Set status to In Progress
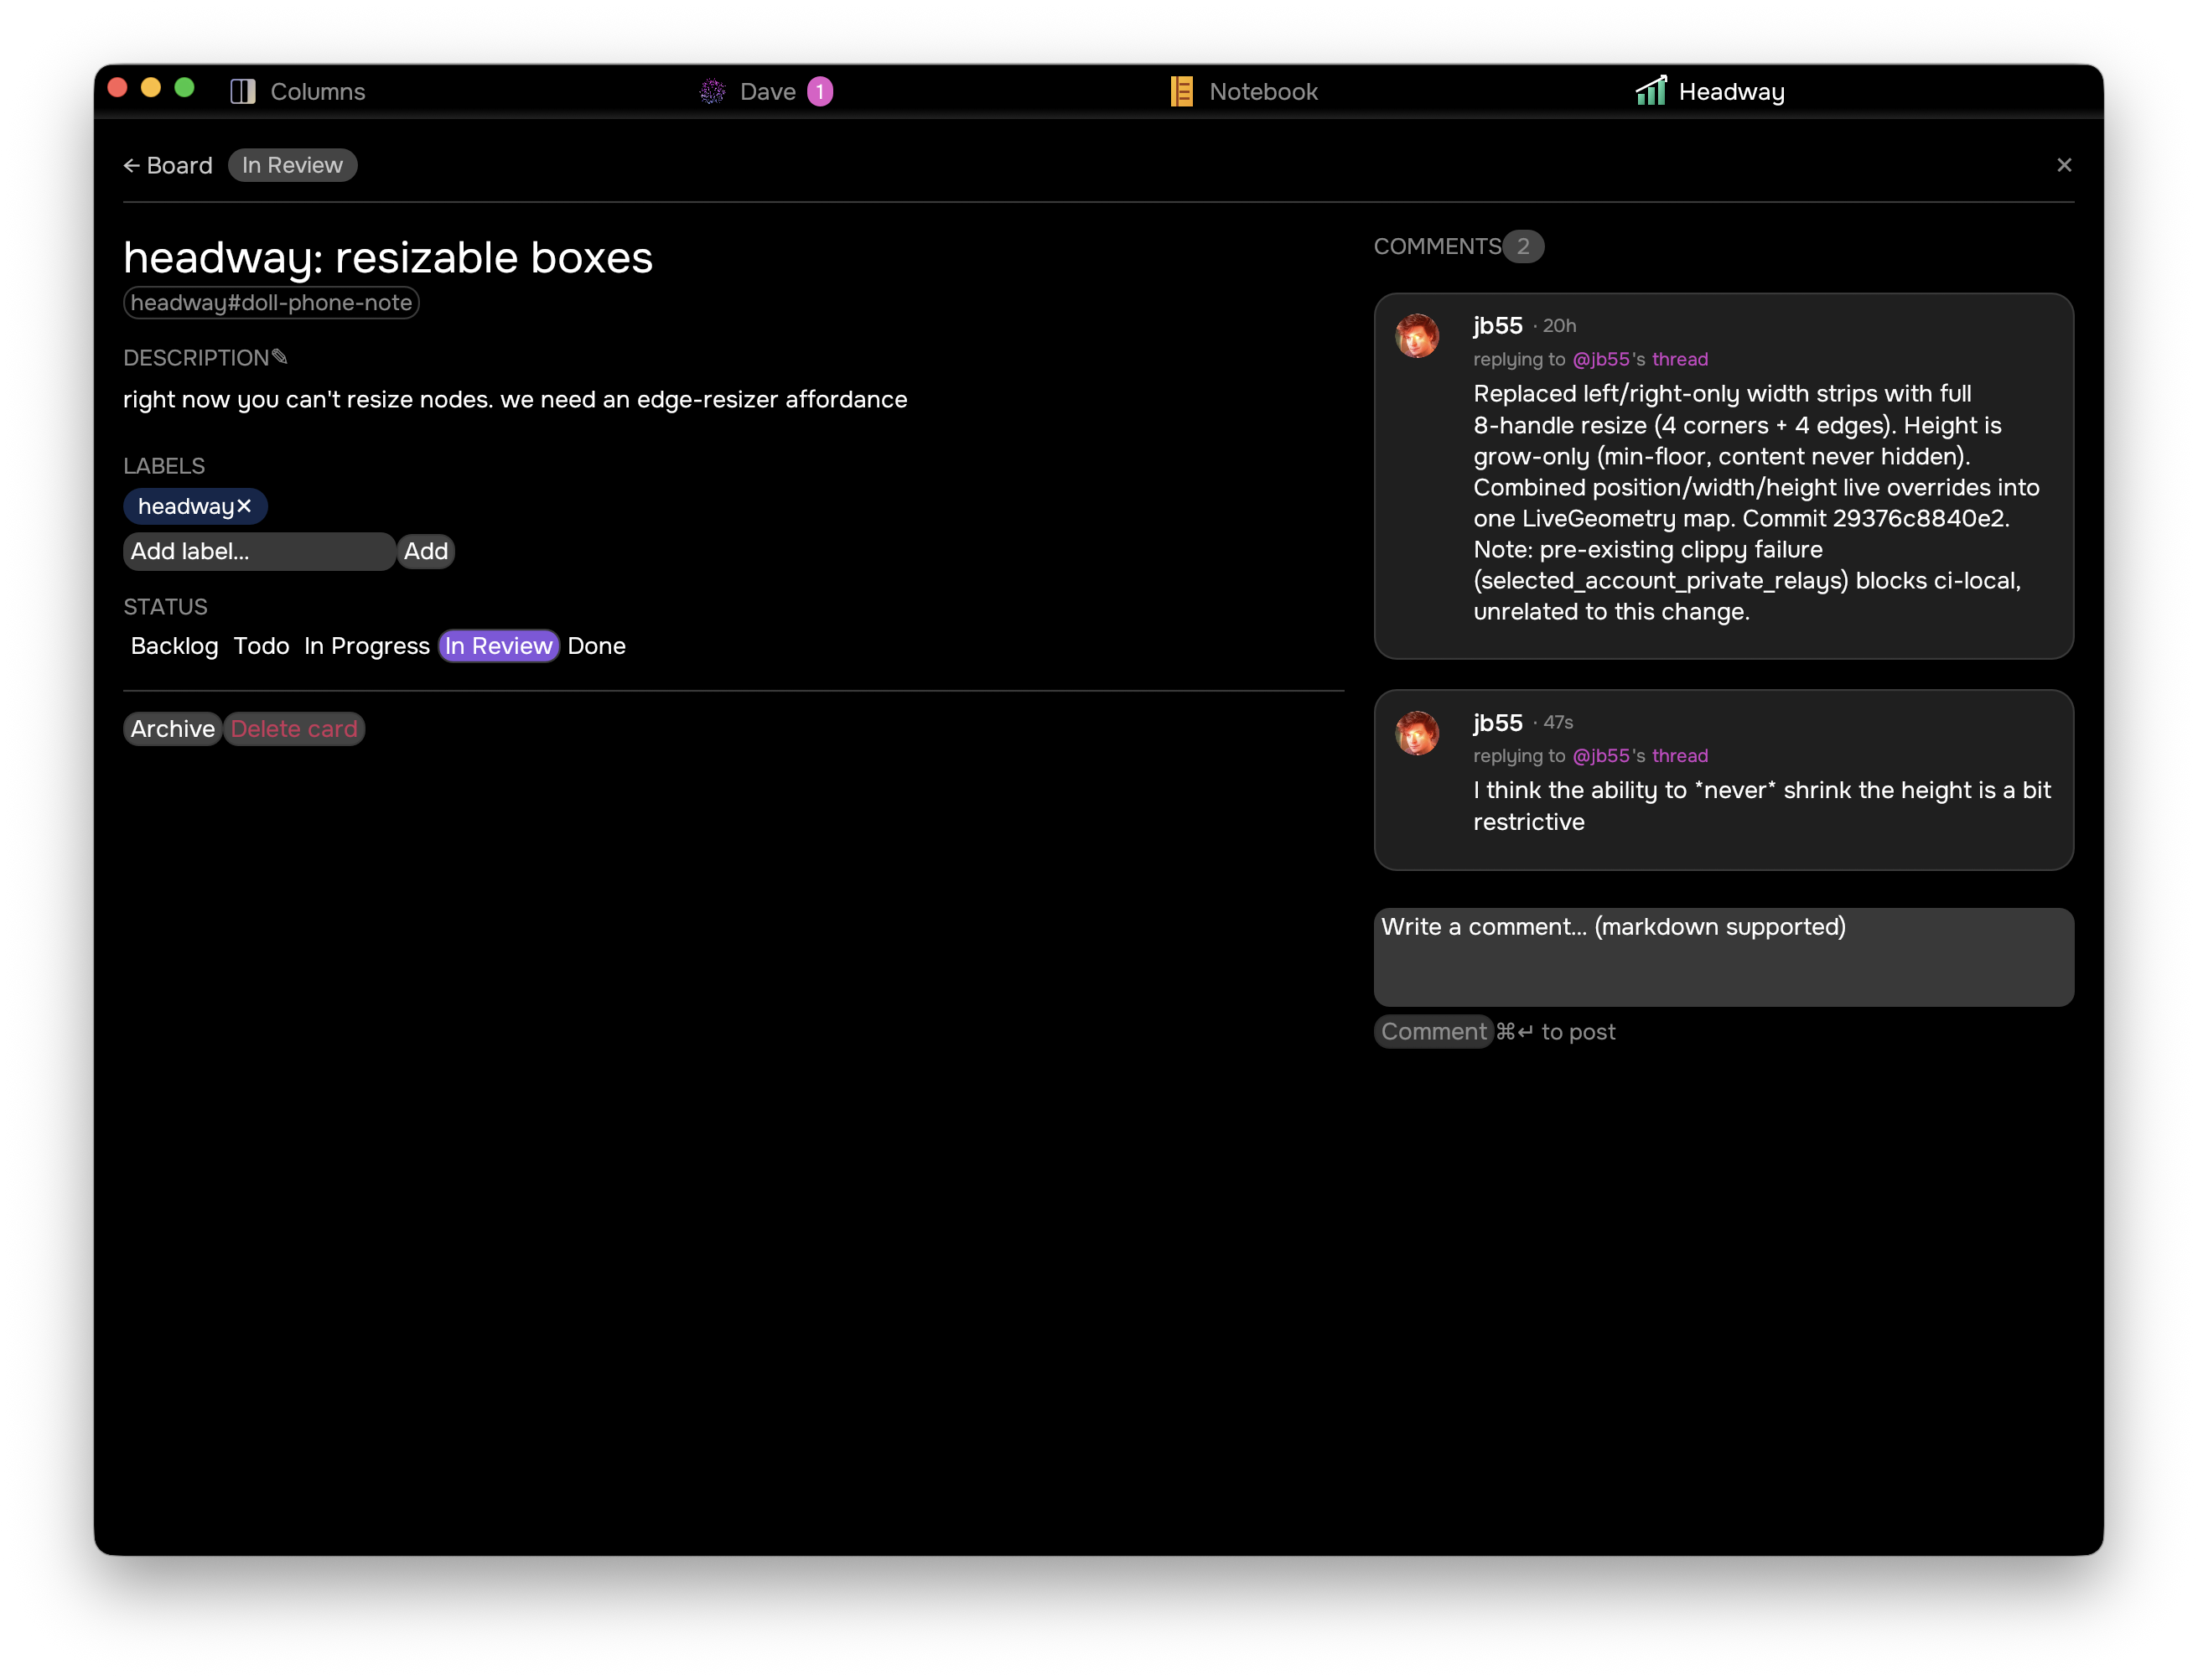 pos(367,646)
